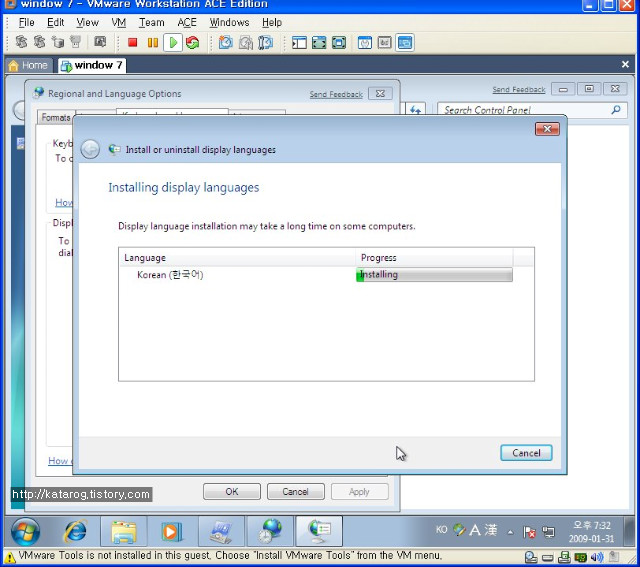Screen dimensions: 640x567
Task: Switch to quick switch mode icon
Action: (x=339, y=42)
